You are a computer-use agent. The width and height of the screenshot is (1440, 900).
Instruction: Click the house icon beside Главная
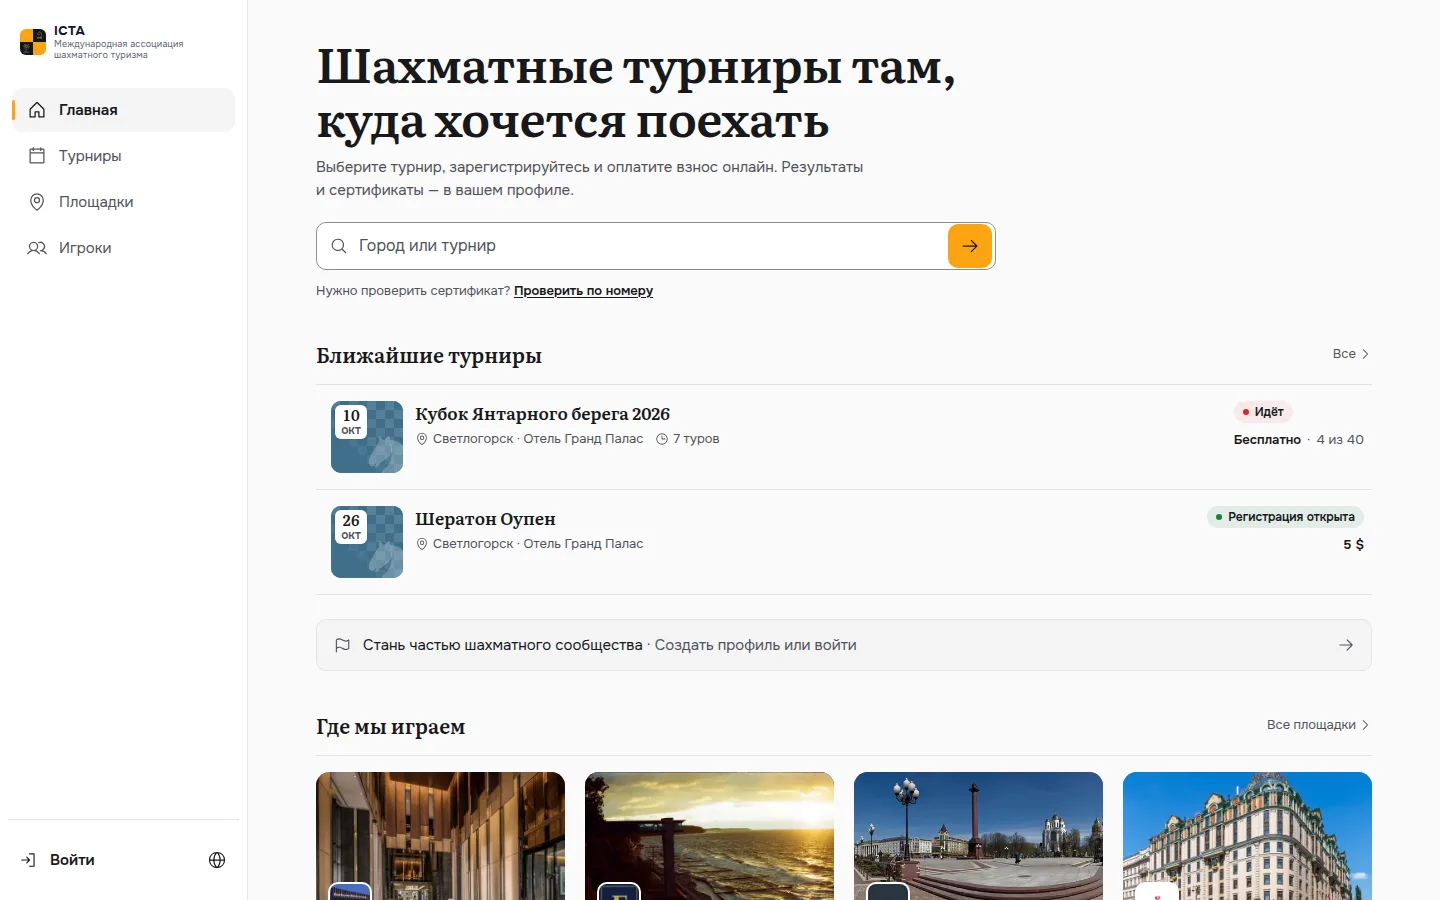click(x=37, y=110)
